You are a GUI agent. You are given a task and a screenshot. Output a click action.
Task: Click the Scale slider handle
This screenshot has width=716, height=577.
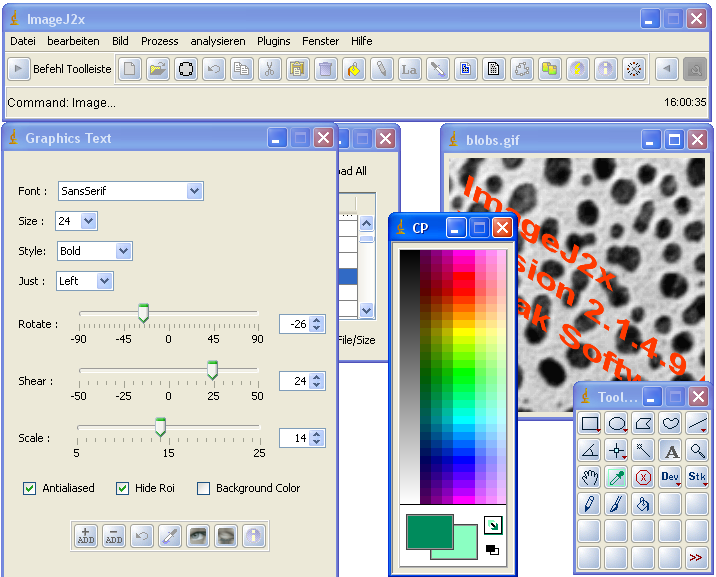coord(160,427)
